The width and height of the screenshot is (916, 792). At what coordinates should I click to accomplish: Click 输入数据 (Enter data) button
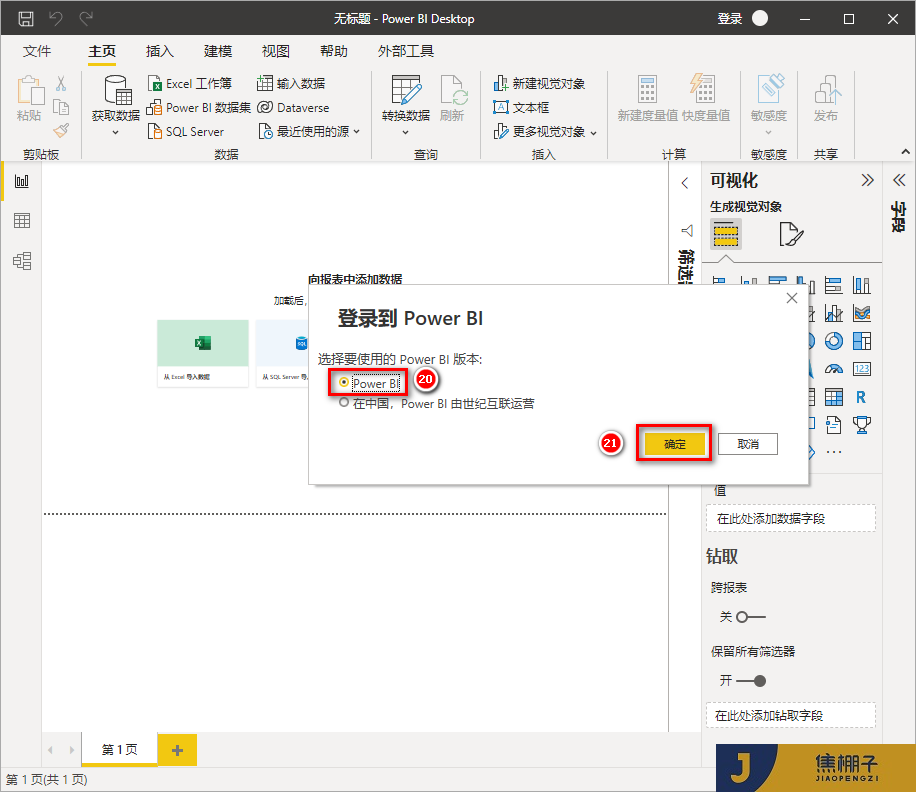[291, 84]
